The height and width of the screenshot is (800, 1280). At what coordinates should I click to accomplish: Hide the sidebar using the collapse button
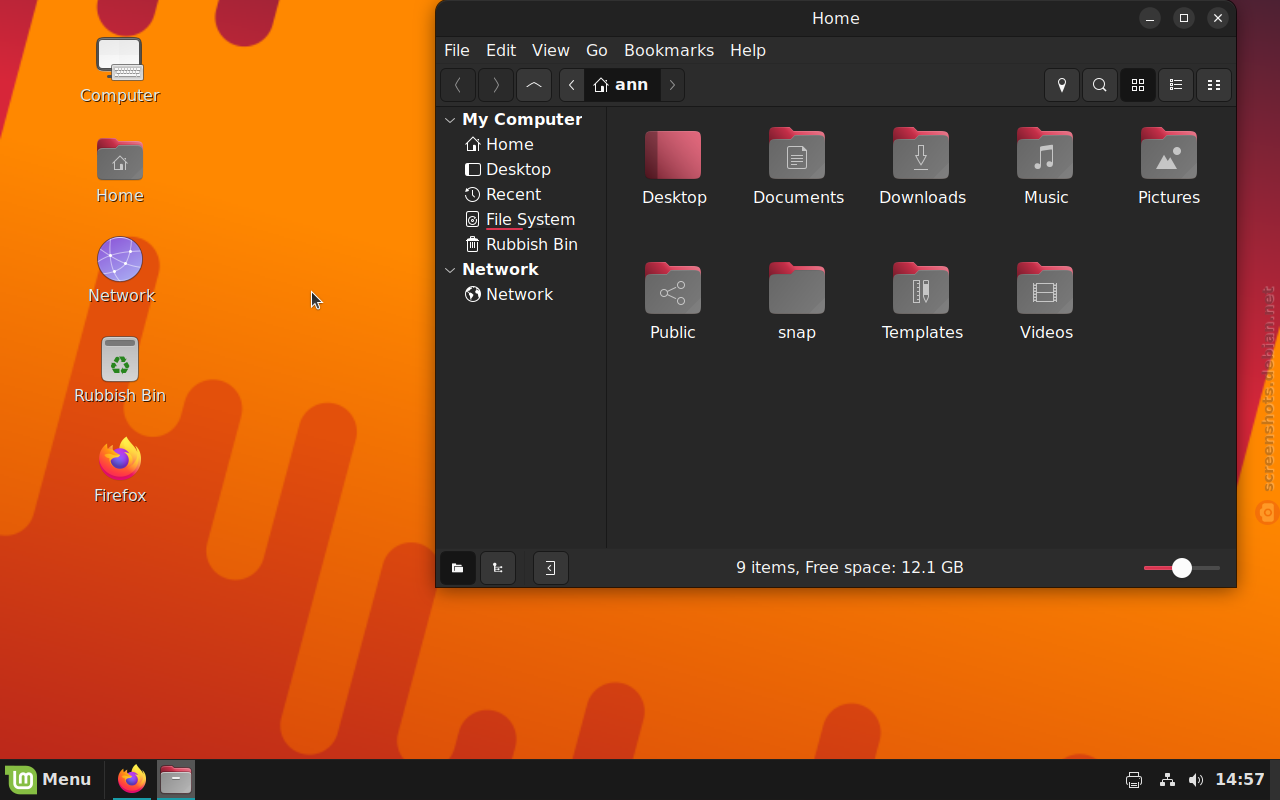click(x=551, y=568)
